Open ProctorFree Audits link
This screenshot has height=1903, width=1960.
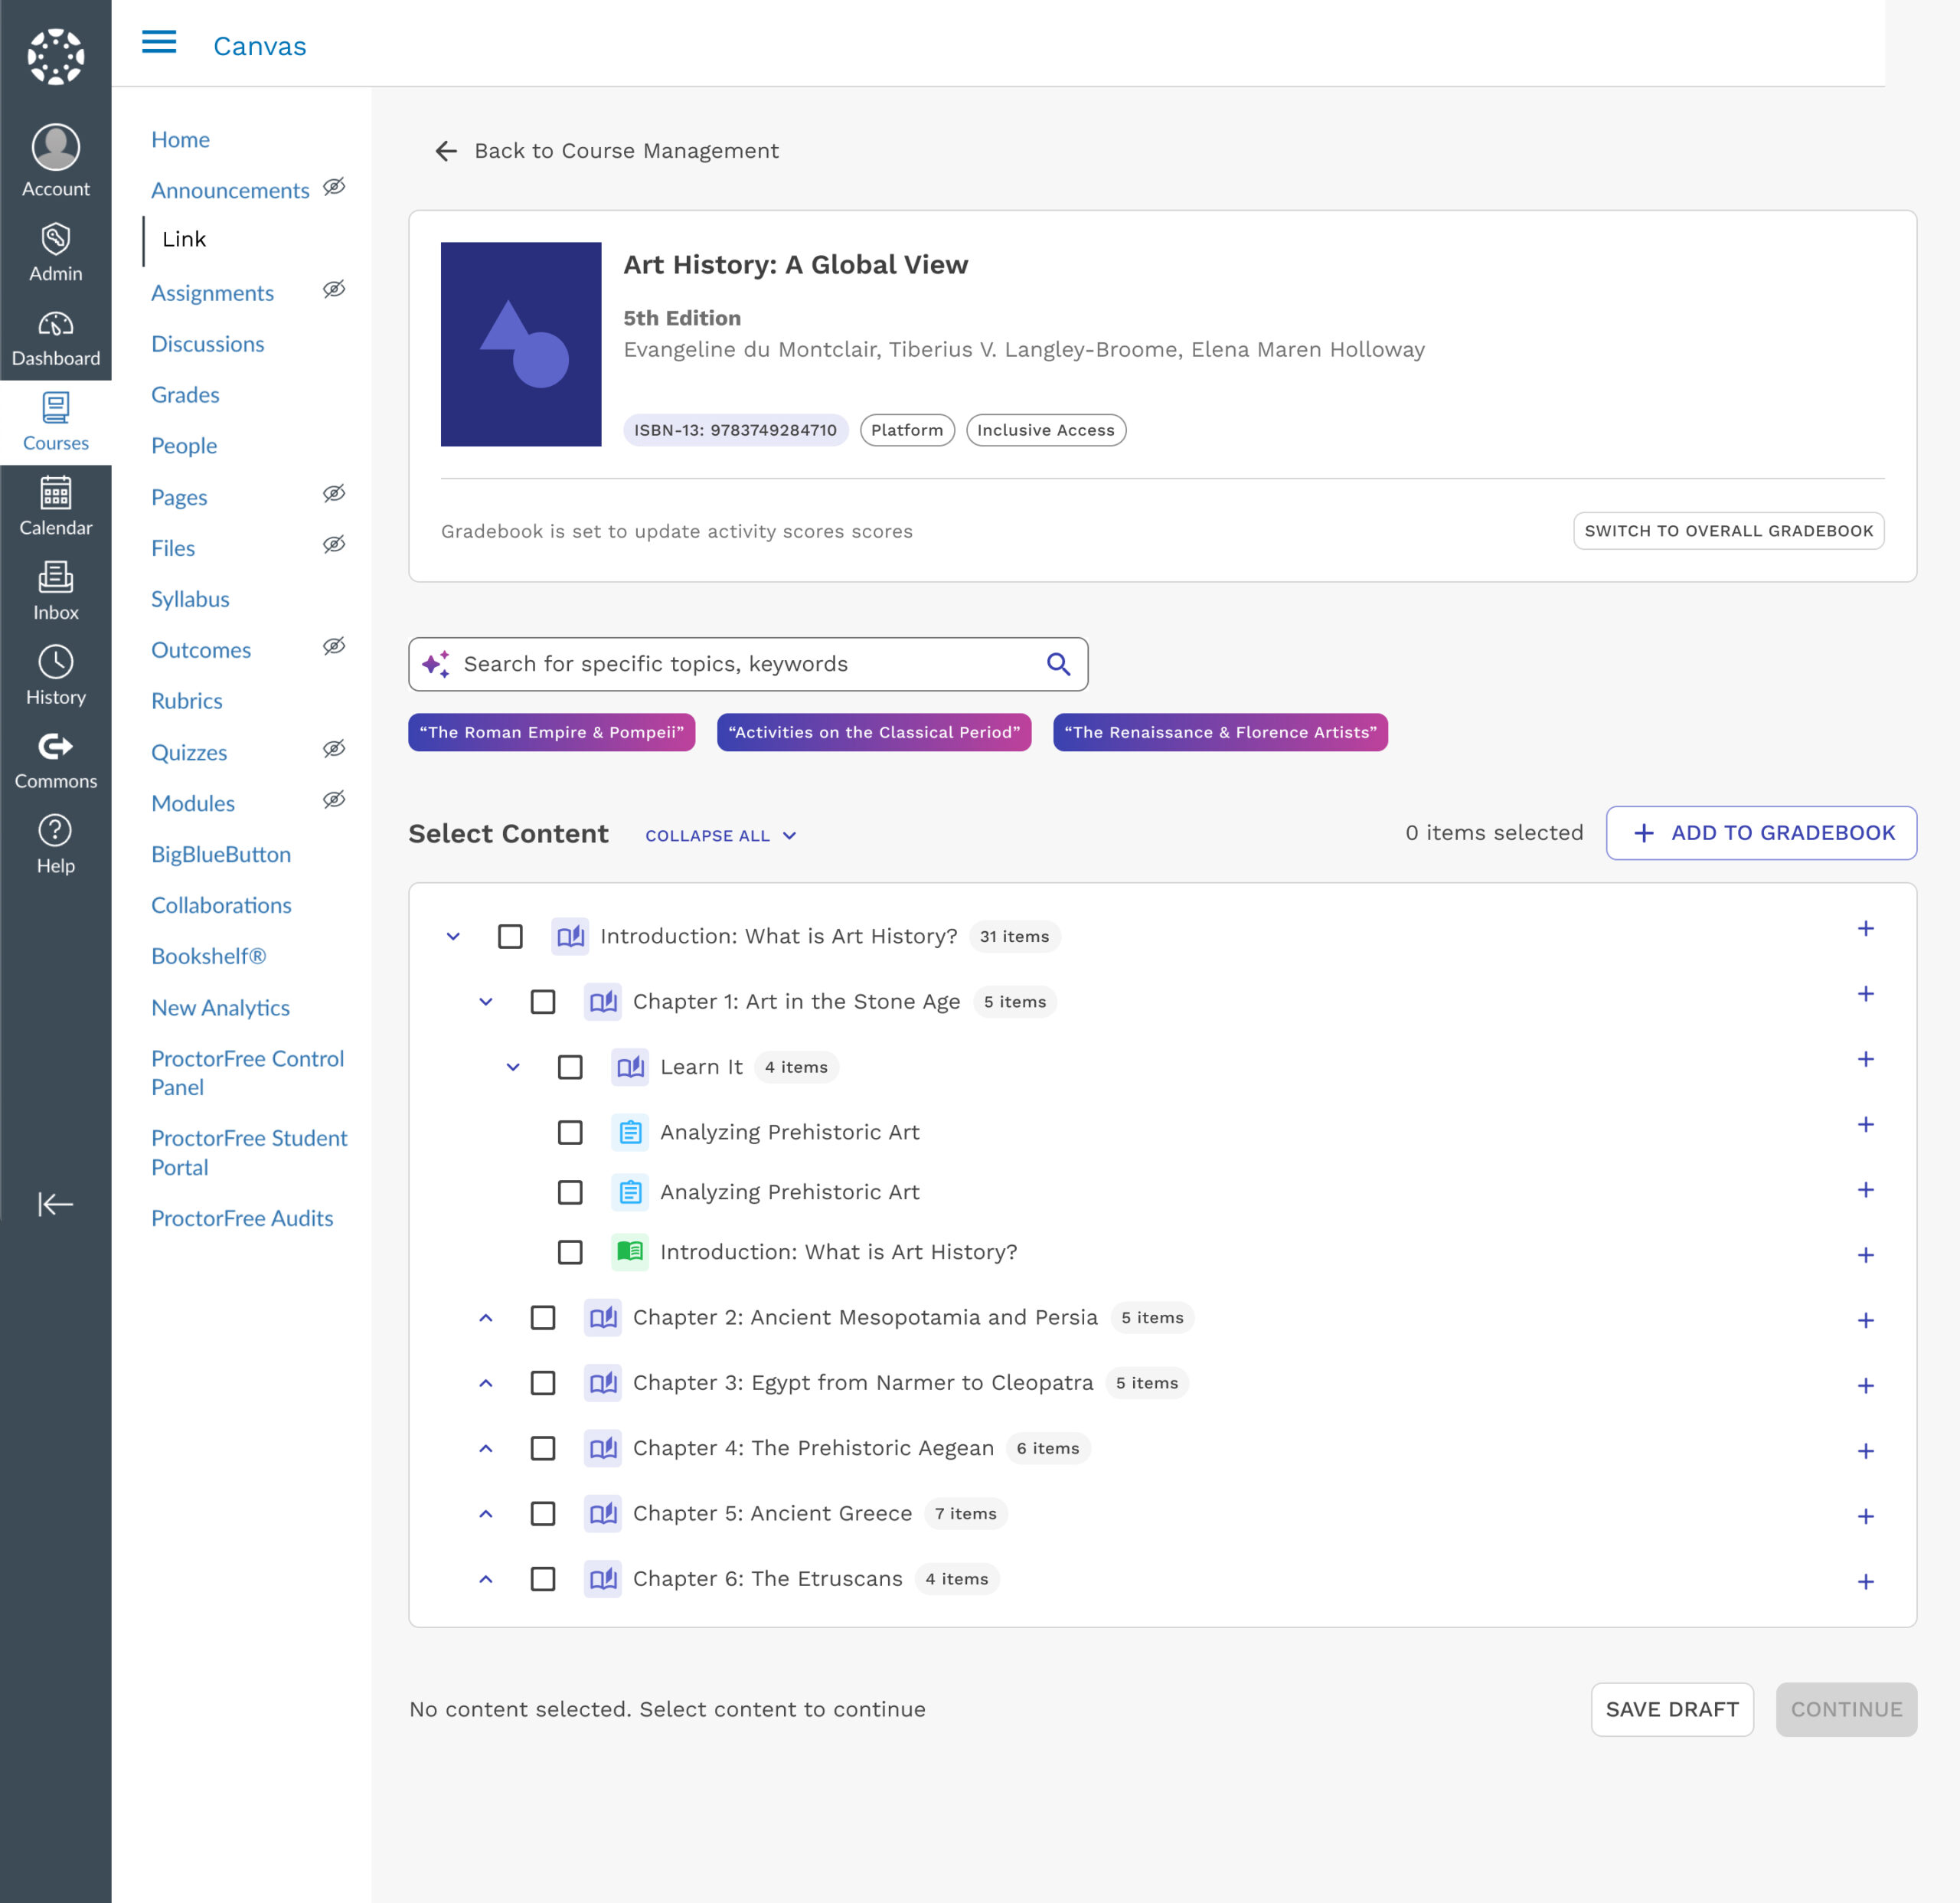(242, 1218)
